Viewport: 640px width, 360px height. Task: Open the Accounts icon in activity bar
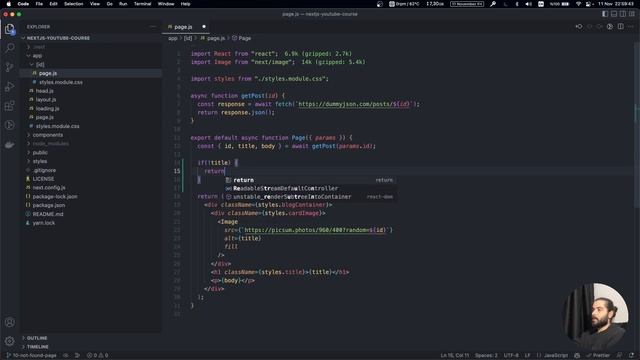coord(9,322)
